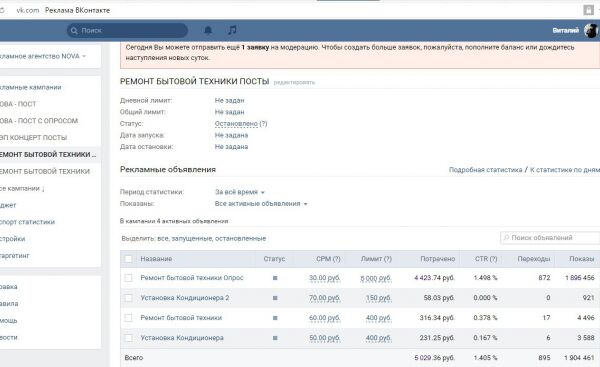Sort by the Название column header
600x367 pixels.
156,259
